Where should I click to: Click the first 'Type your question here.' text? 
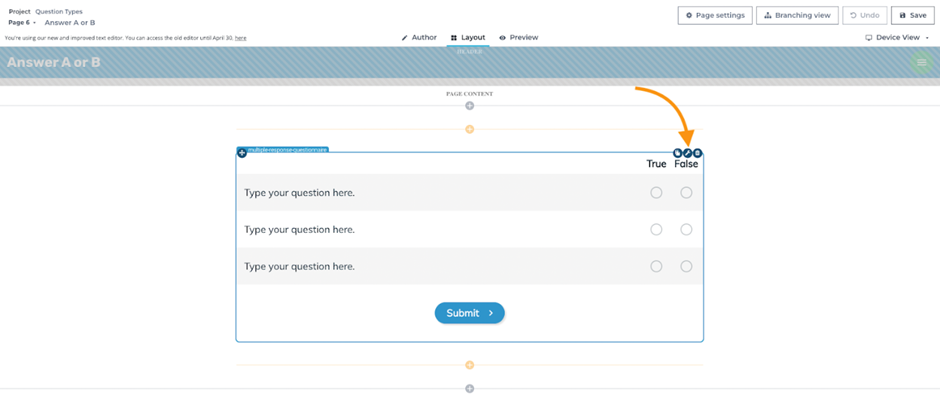click(x=299, y=193)
